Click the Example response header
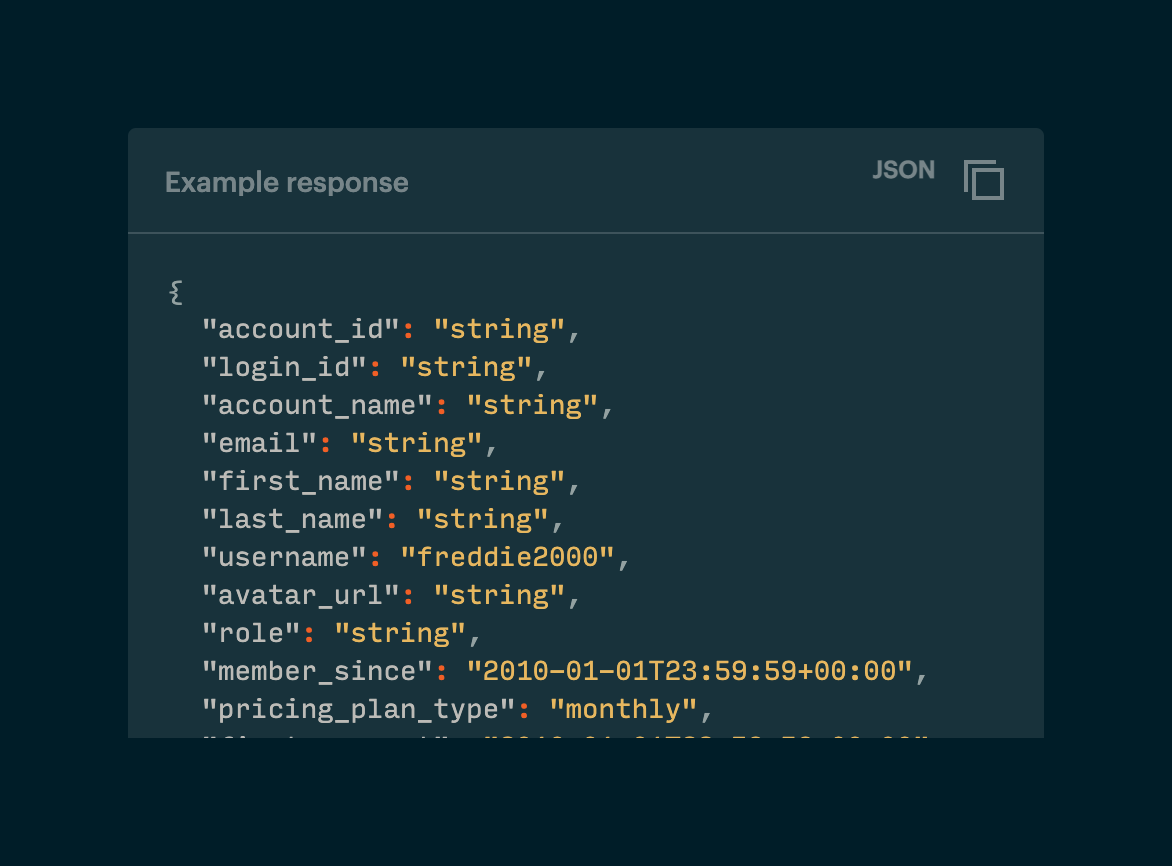The image size is (1172, 866). [287, 182]
